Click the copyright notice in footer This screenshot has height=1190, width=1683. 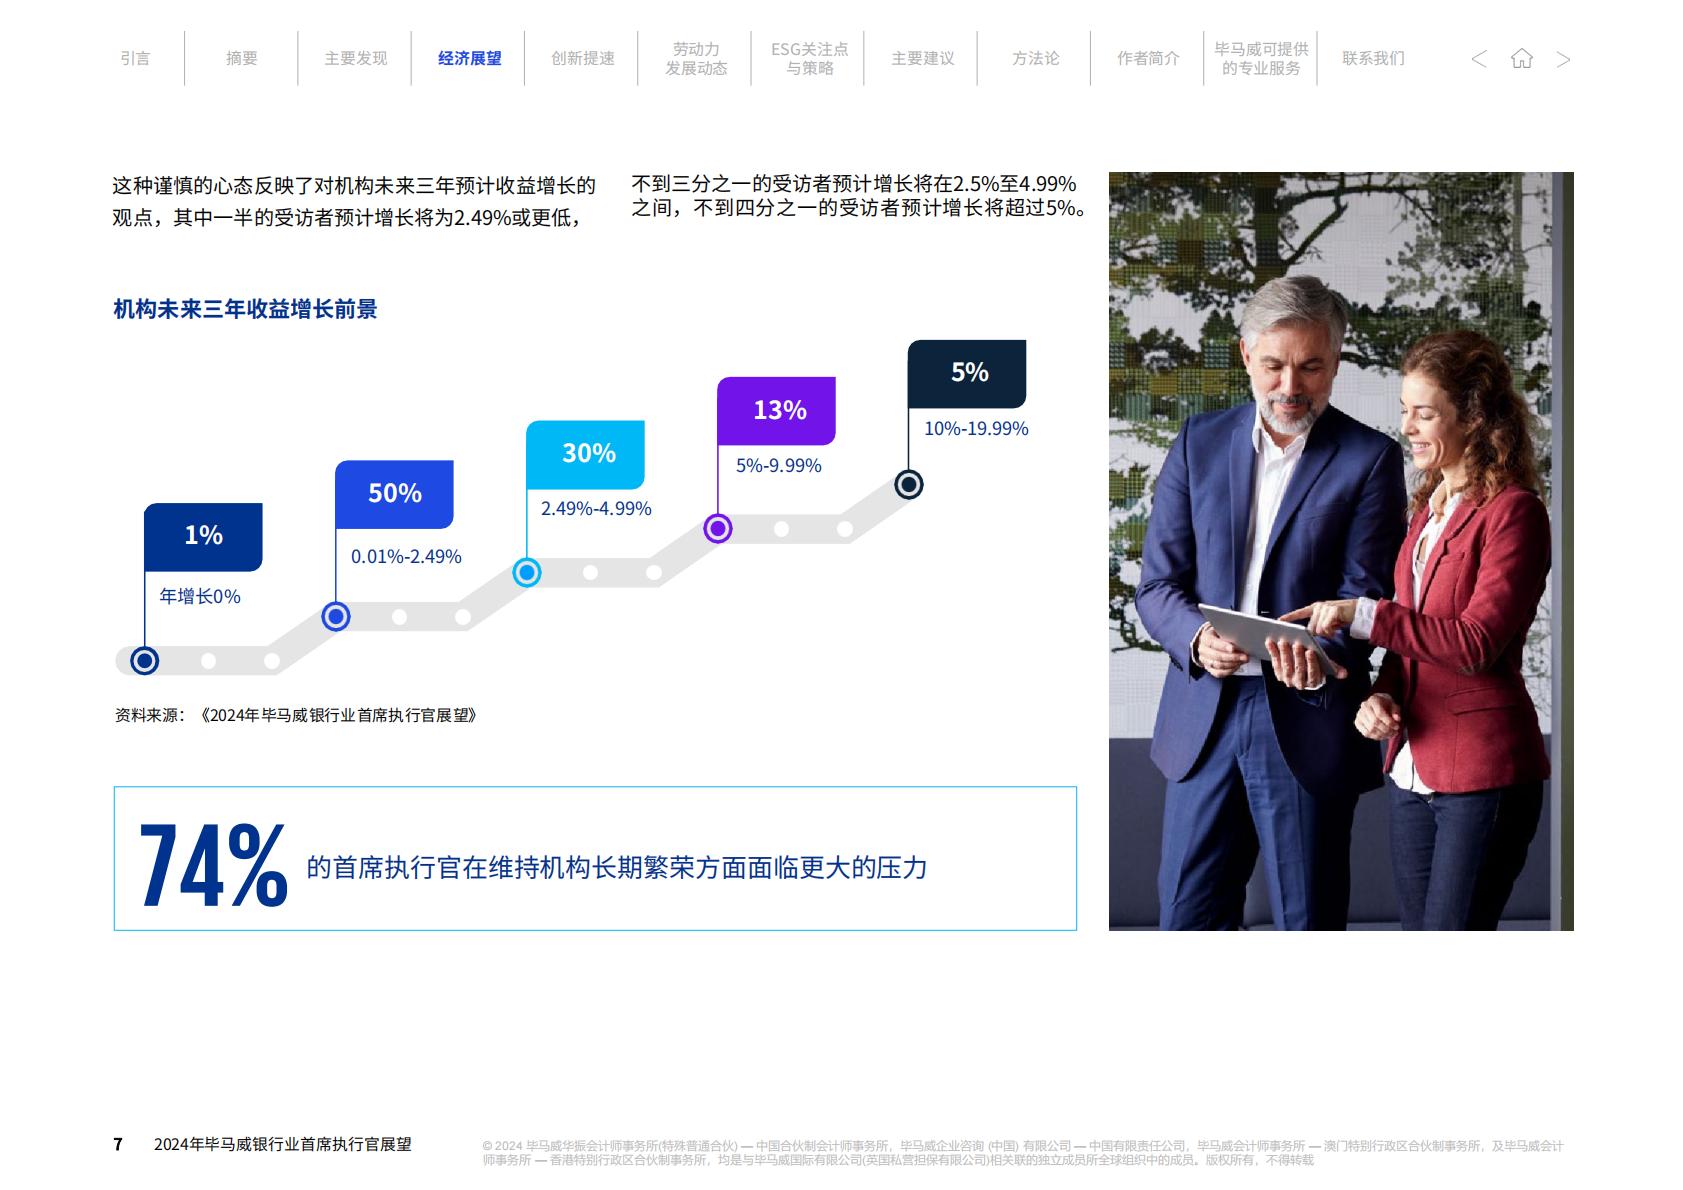(x=1022, y=1153)
